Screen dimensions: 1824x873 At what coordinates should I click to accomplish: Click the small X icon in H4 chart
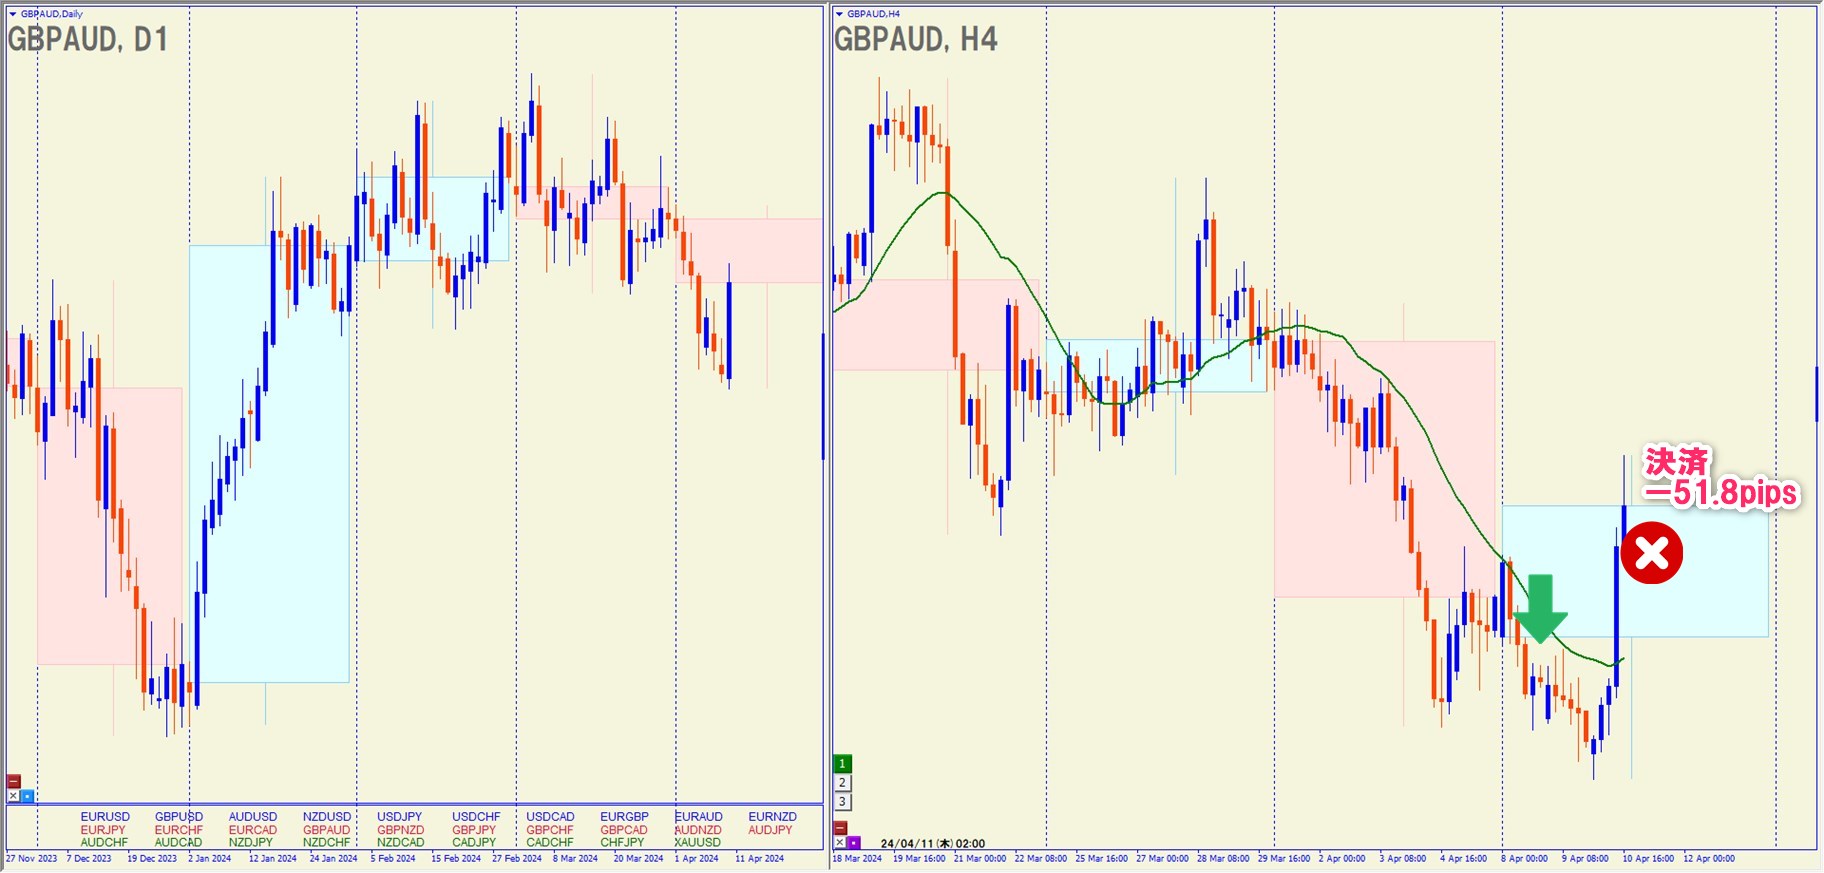839,843
